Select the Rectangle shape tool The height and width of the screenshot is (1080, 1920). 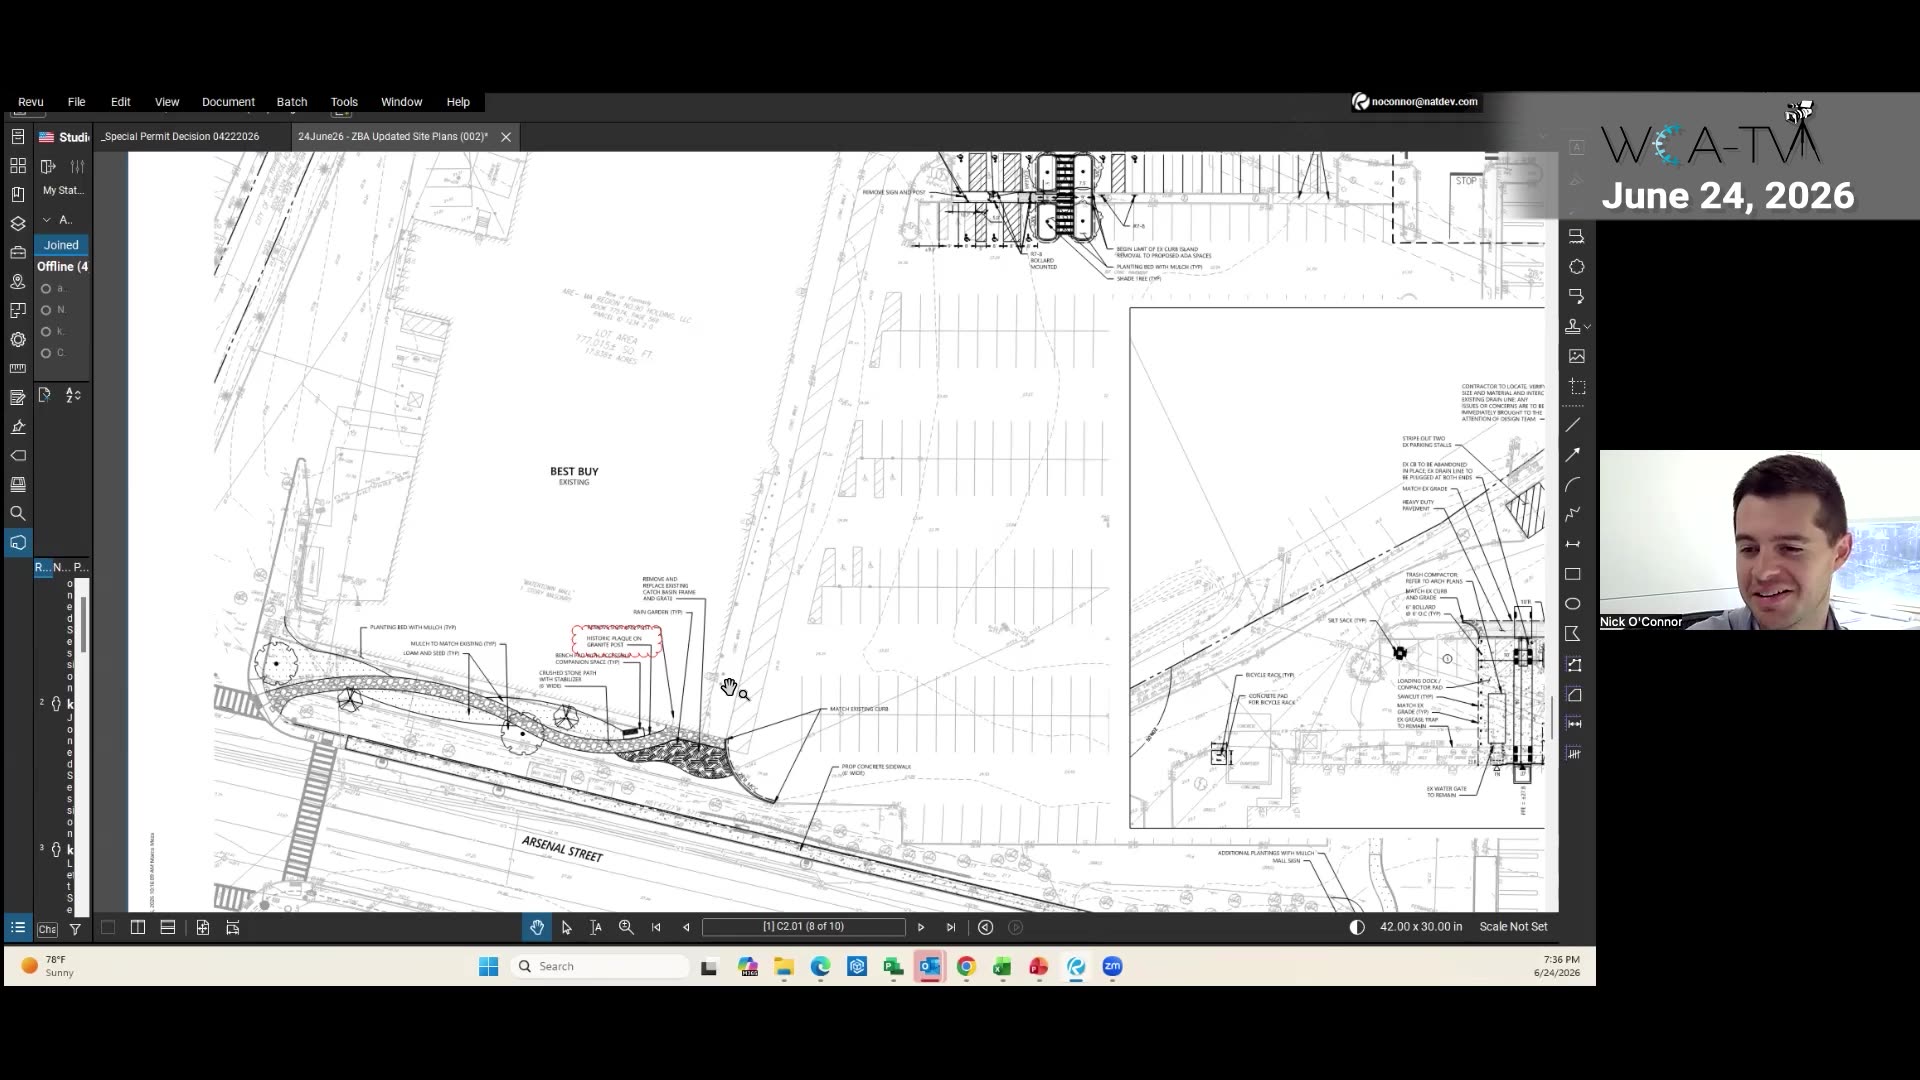pyautogui.click(x=1573, y=574)
